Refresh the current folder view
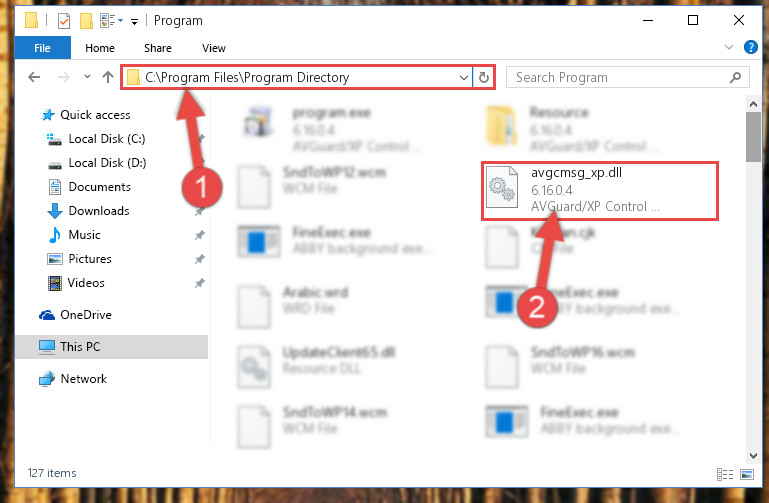769x503 pixels. pos(484,77)
